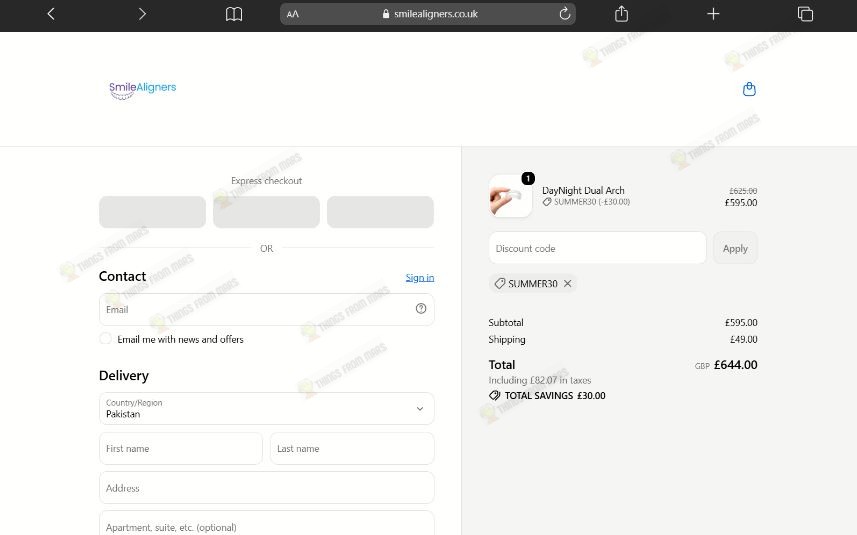This screenshot has width=857, height=535.
Task: Show all tabs overview icon
Action: pyautogui.click(x=805, y=14)
